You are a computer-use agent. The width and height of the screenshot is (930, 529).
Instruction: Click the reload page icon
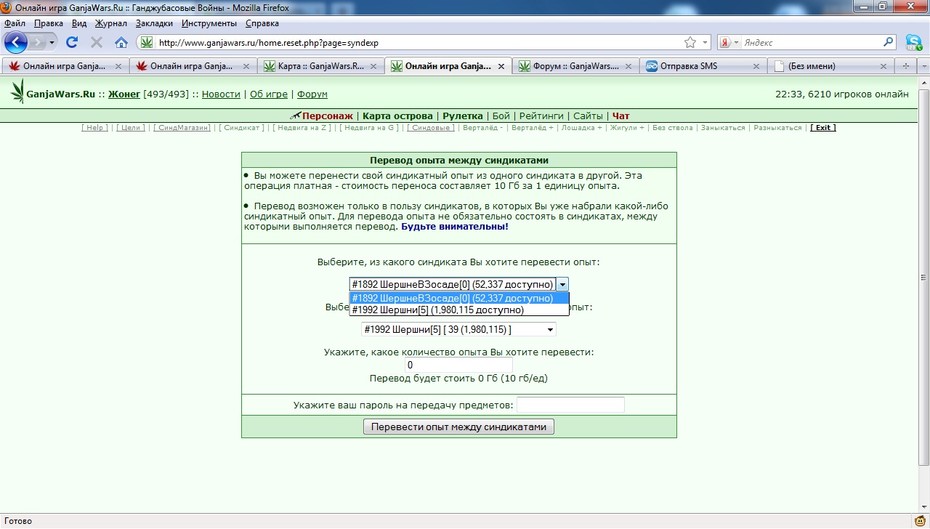click(72, 42)
